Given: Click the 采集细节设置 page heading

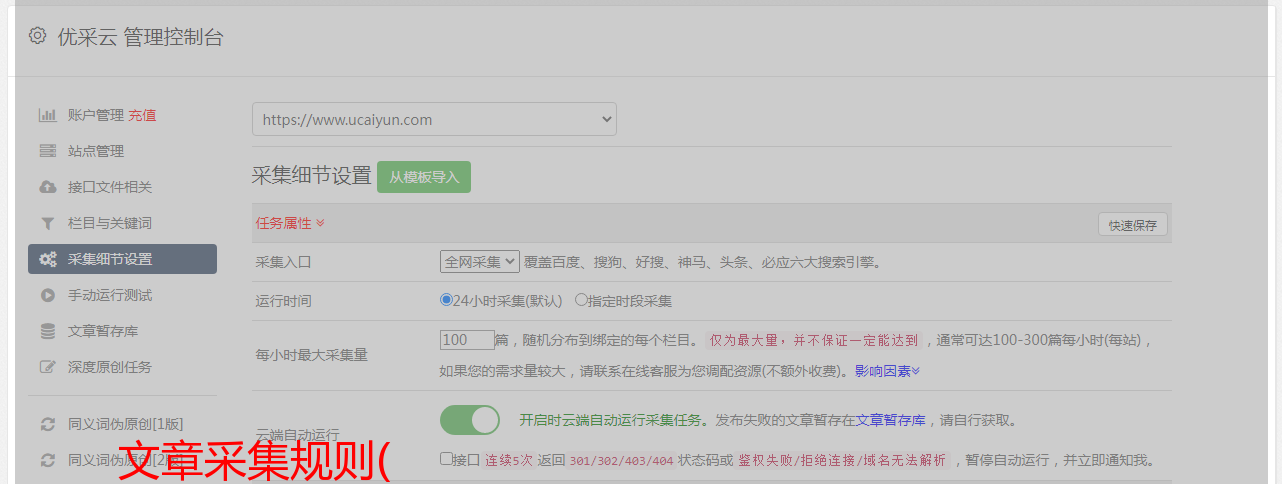Looking at the screenshot, I should click(x=312, y=176).
